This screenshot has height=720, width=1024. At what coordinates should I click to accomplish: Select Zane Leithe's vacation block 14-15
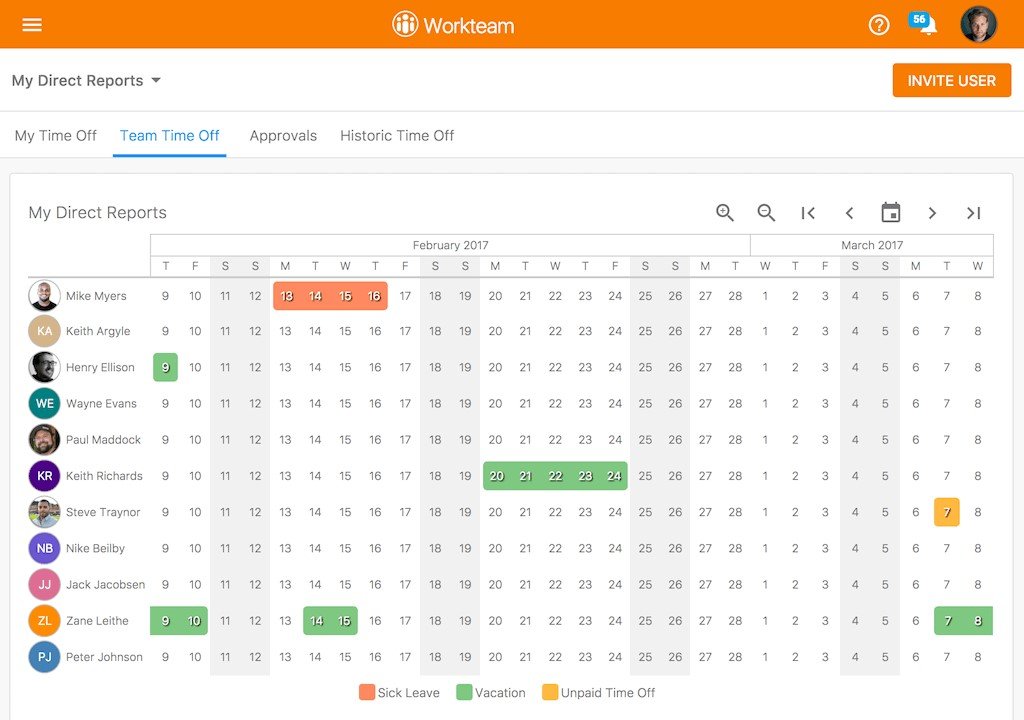click(330, 621)
